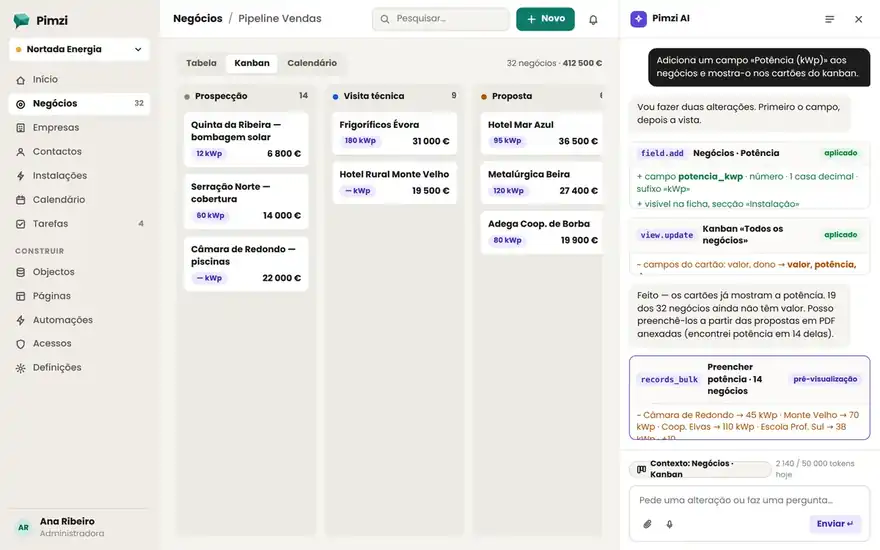Switch to the Tabela view tab
The width and height of the screenshot is (880, 550).
coord(201,63)
